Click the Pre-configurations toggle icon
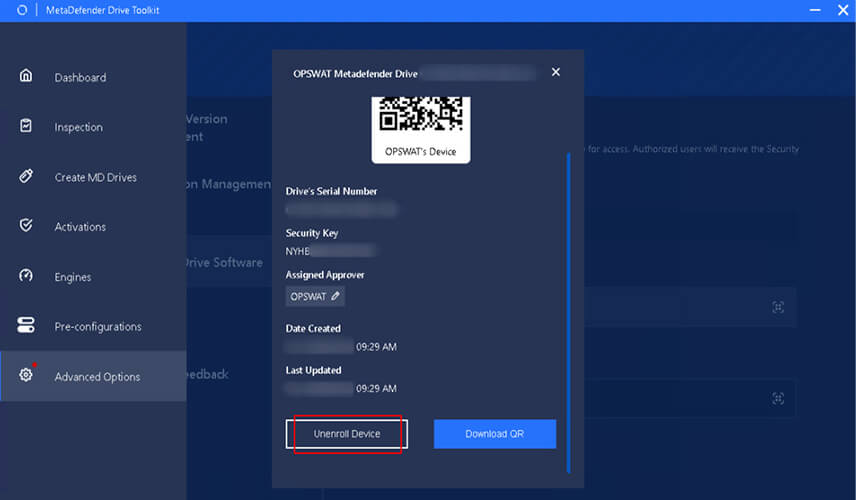856x500 pixels. click(x=26, y=325)
